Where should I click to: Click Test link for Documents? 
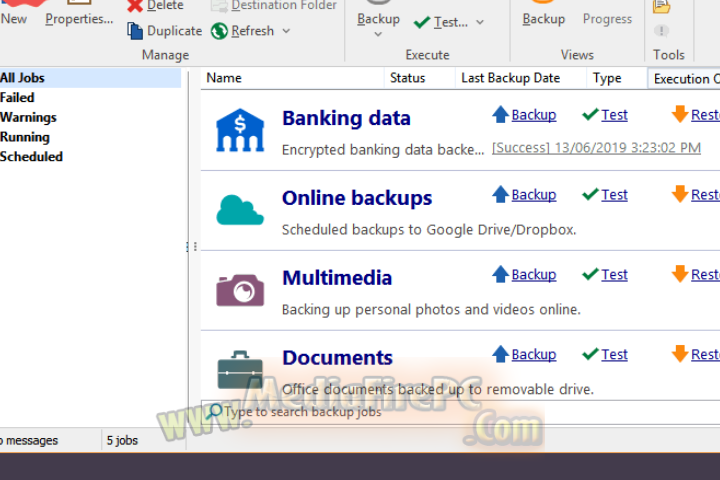click(x=614, y=355)
